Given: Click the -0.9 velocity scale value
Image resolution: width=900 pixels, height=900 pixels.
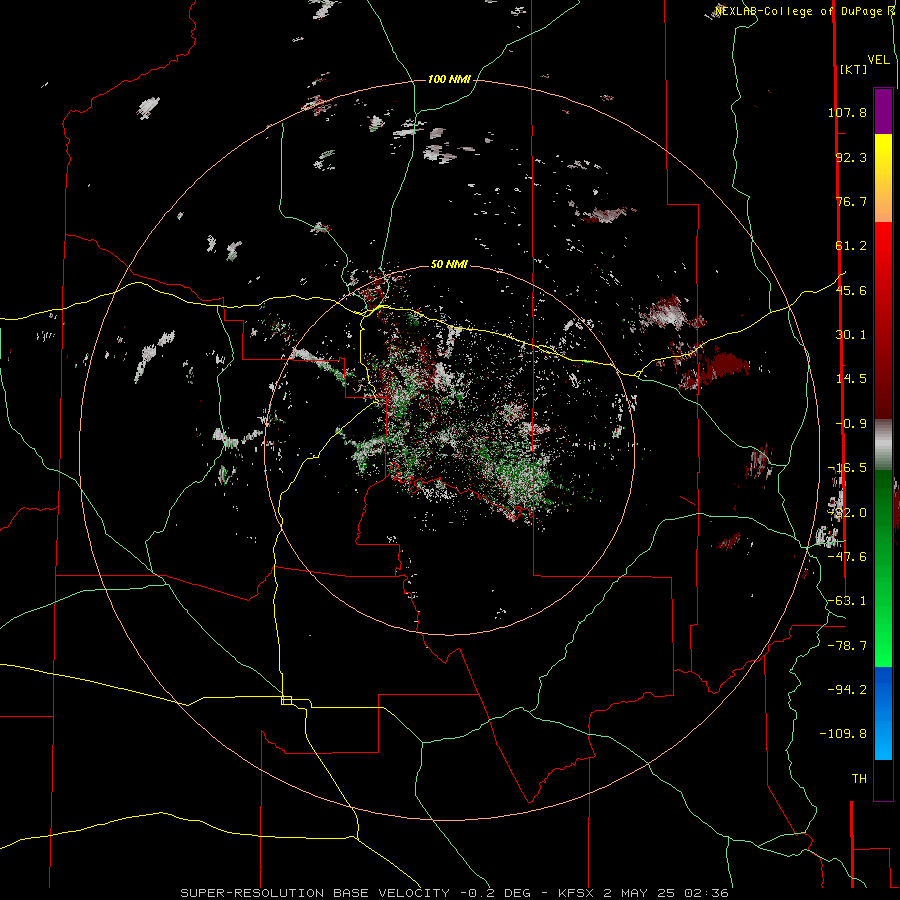Looking at the screenshot, I should pyautogui.click(x=851, y=424).
